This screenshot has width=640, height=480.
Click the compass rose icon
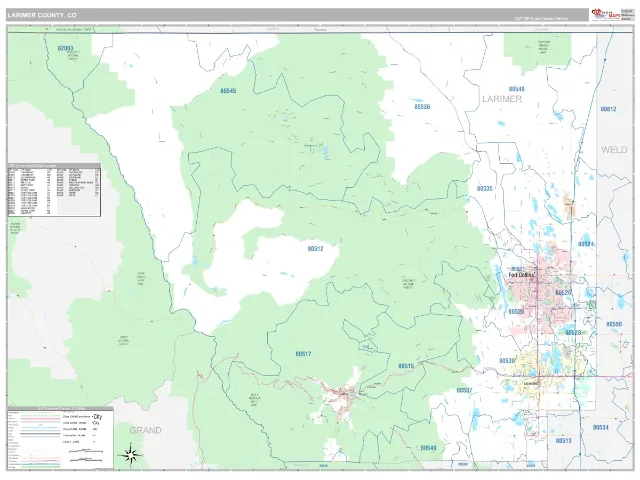click(x=130, y=455)
